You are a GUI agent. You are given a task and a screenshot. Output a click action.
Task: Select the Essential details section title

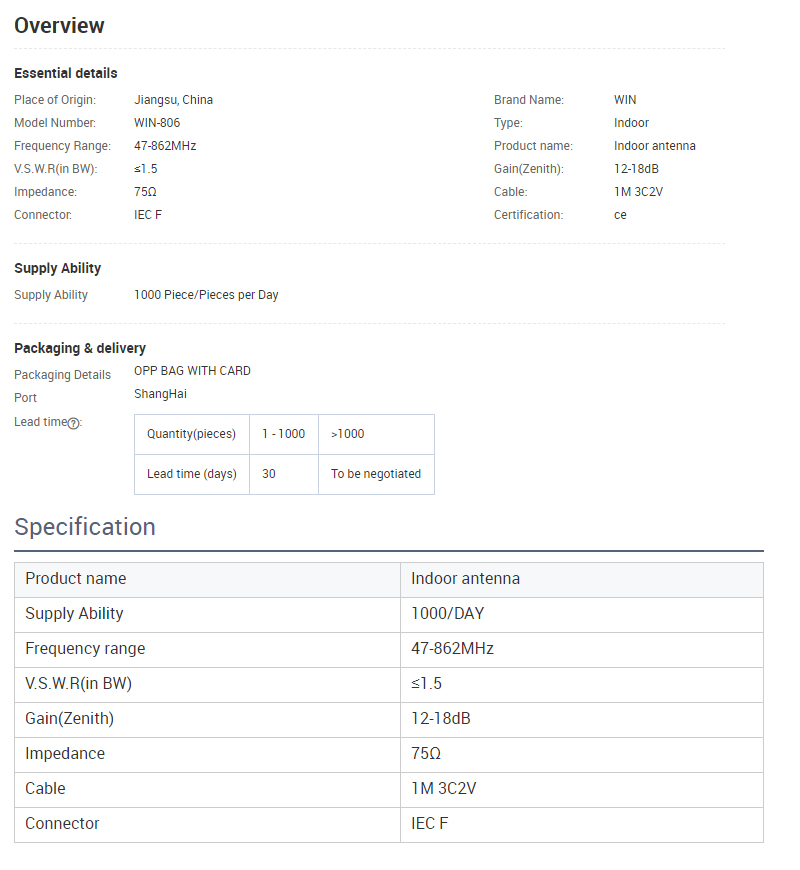pyautogui.click(x=65, y=73)
